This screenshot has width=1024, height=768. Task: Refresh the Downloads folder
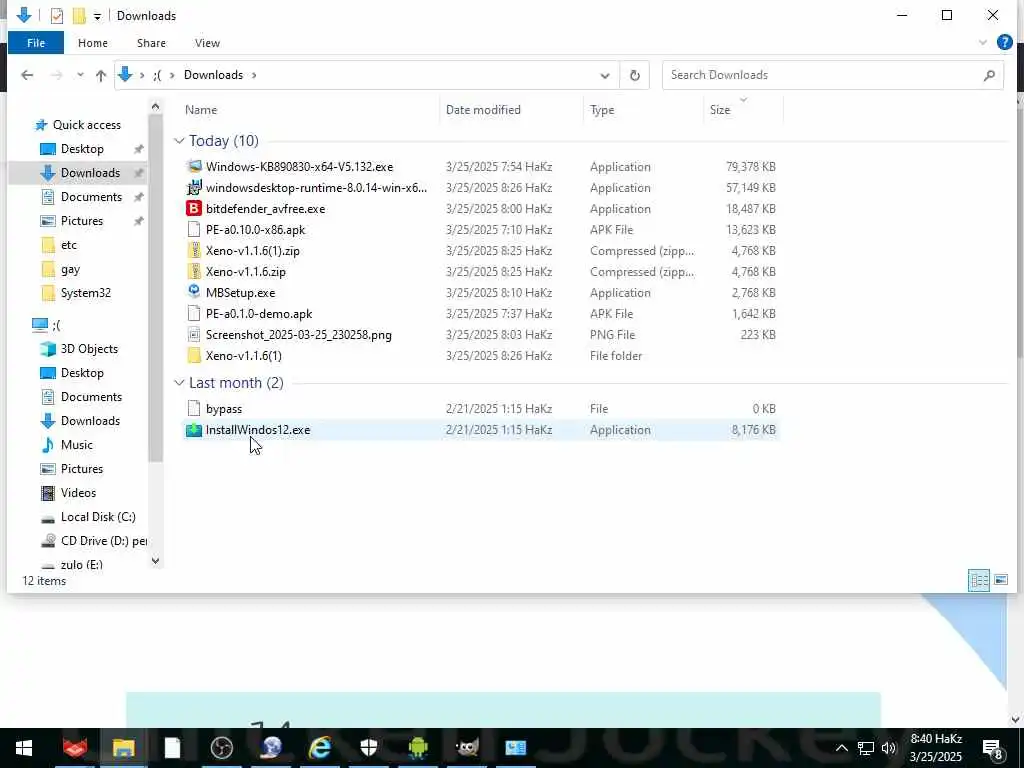pos(634,76)
